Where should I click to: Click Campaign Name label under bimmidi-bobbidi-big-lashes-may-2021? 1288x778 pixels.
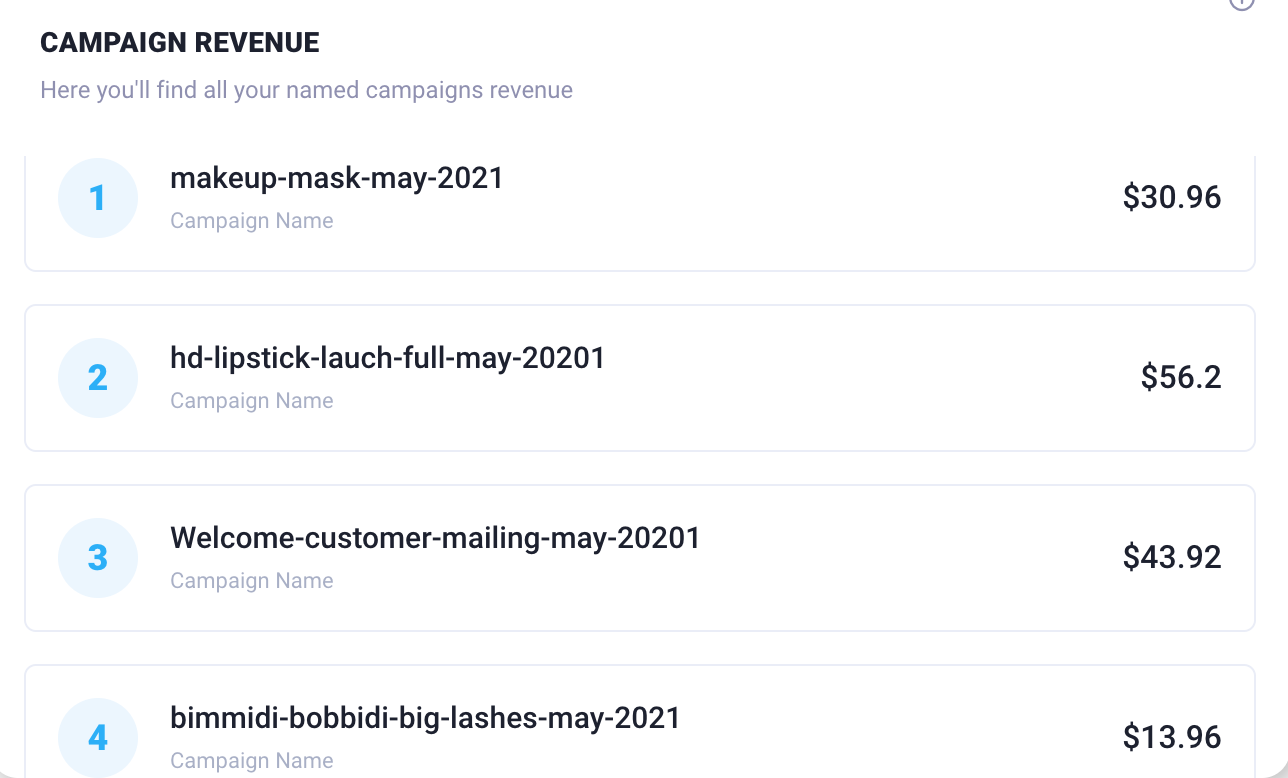tap(252, 761)
